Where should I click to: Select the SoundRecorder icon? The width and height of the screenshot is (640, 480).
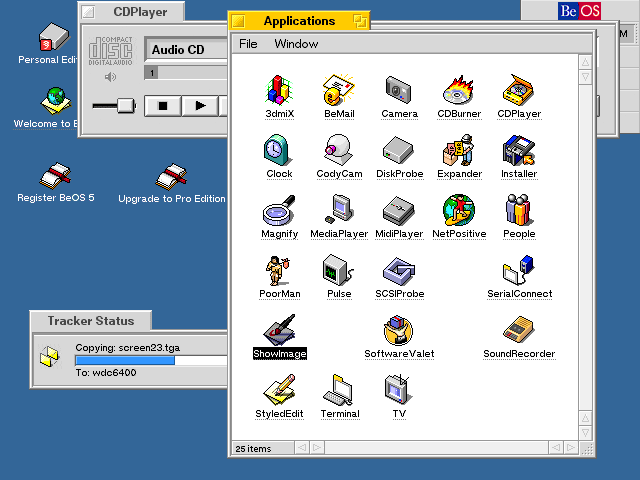pos(518,329)
